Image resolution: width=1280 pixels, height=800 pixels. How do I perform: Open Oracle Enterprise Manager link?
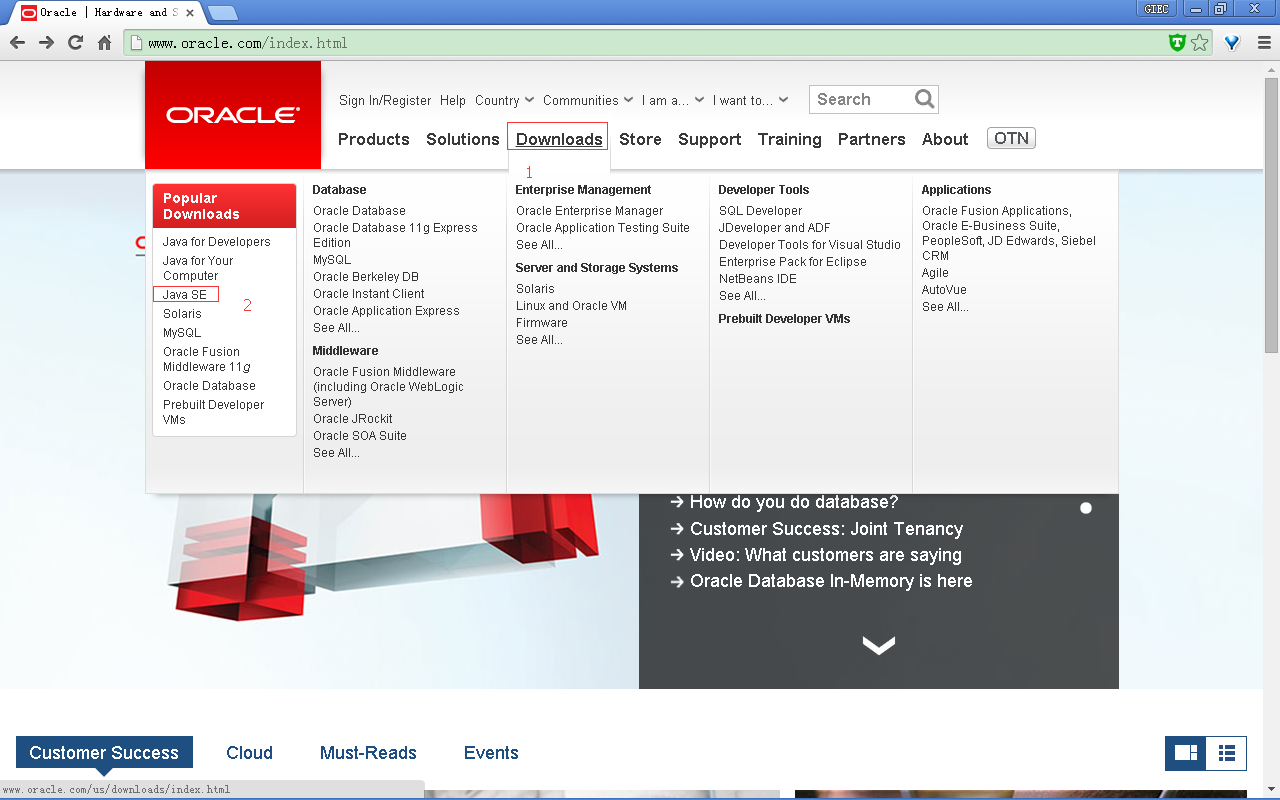tap(590, 211)
